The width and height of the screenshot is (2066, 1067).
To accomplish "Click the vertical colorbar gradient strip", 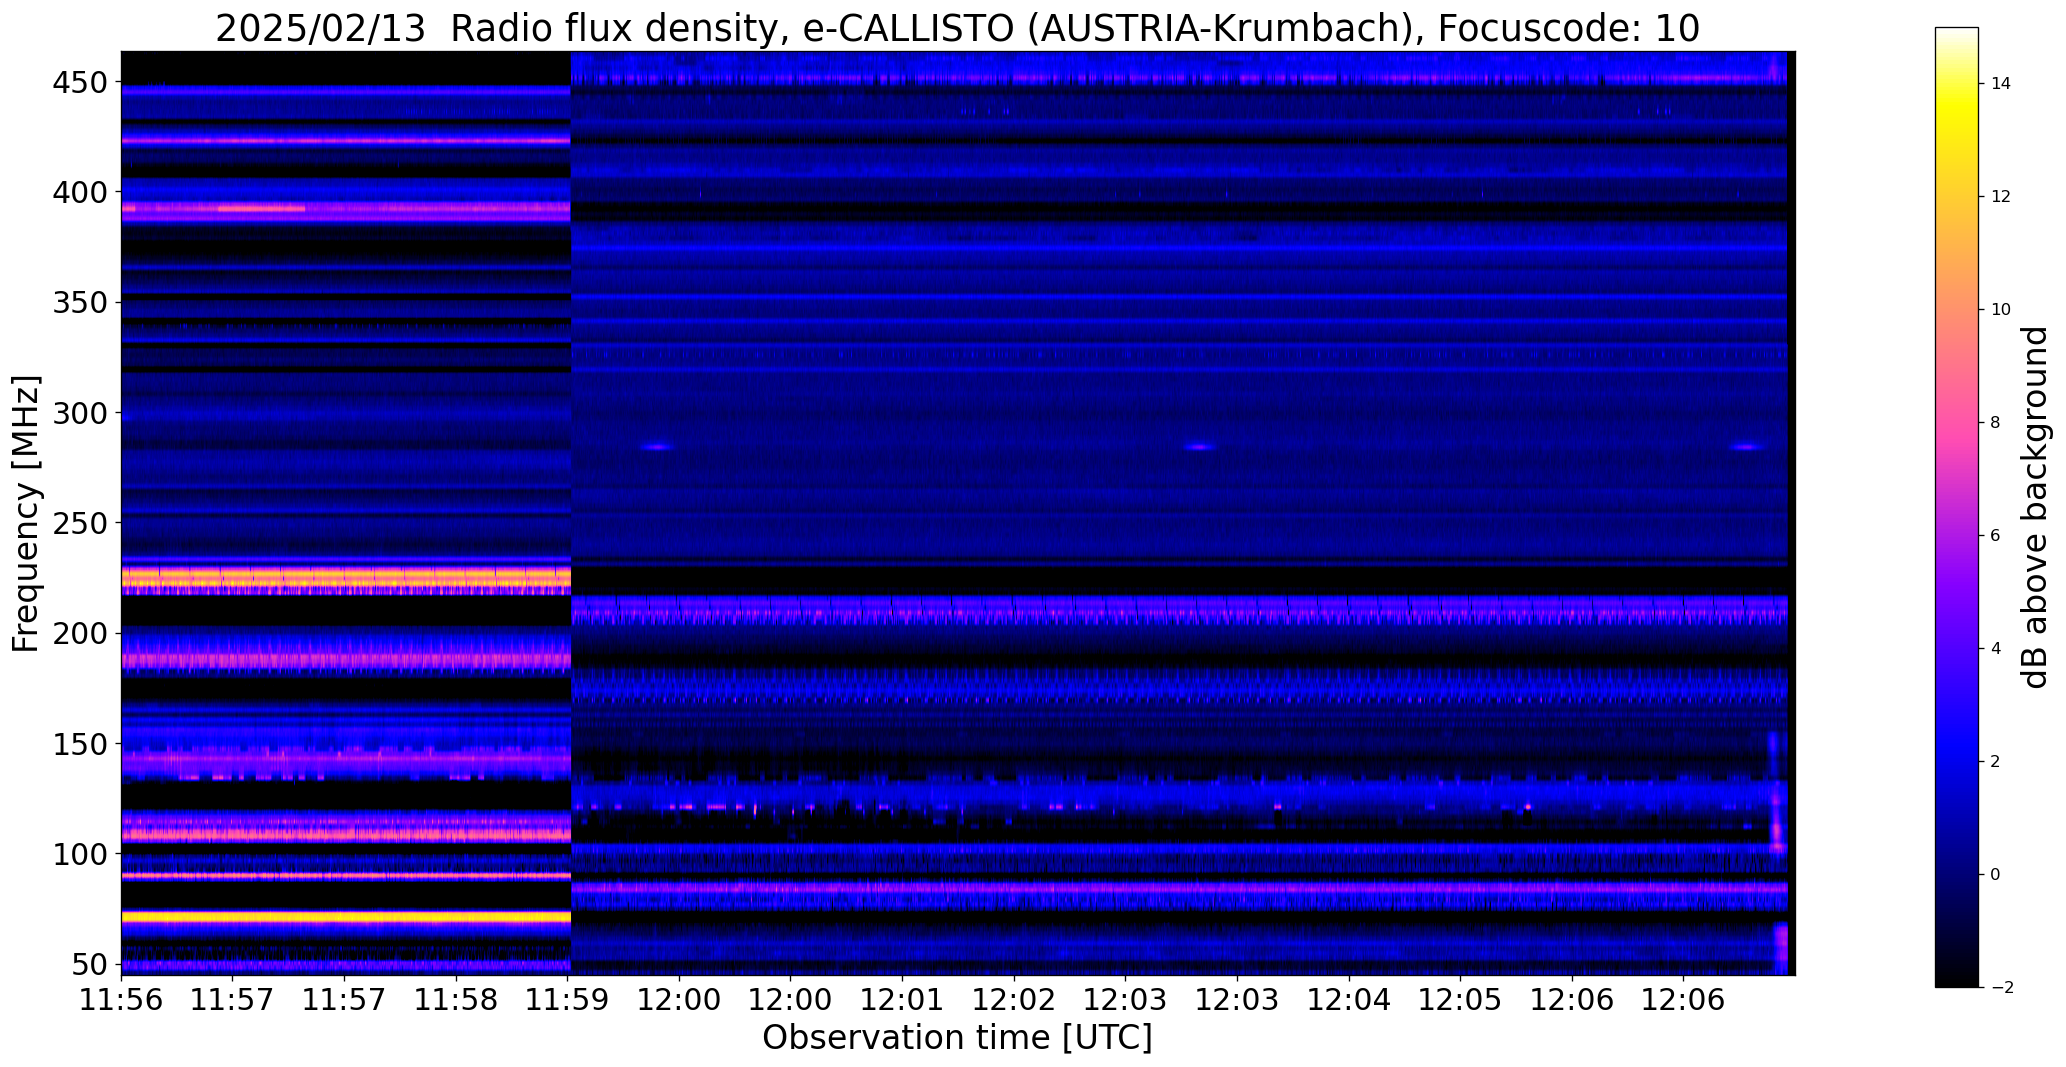I will pyautogui.click(x=1956, y=507).
